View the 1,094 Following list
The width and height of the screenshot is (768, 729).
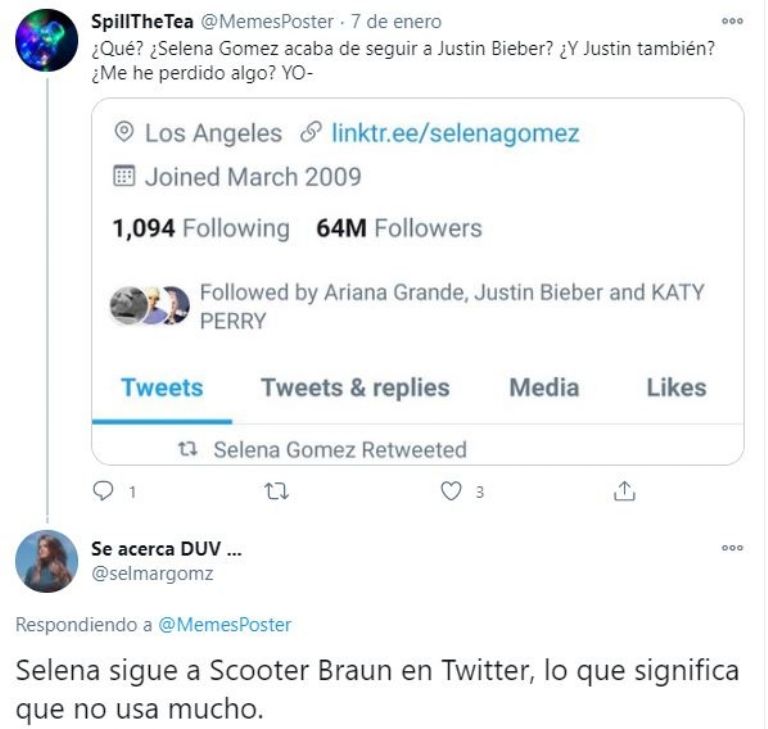[x=201, y=229]
